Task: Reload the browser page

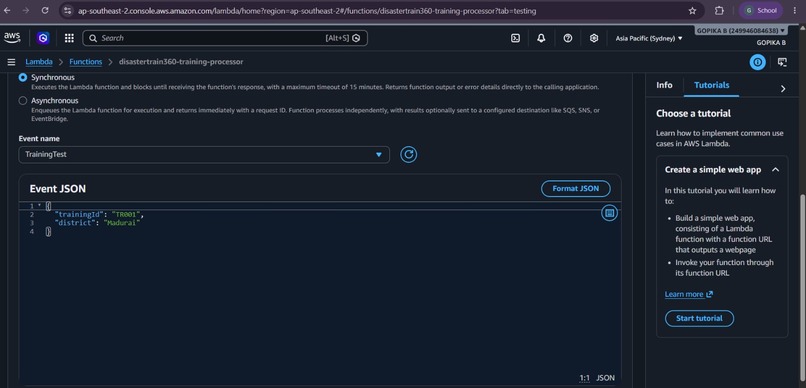Action: tap(45, 10)
